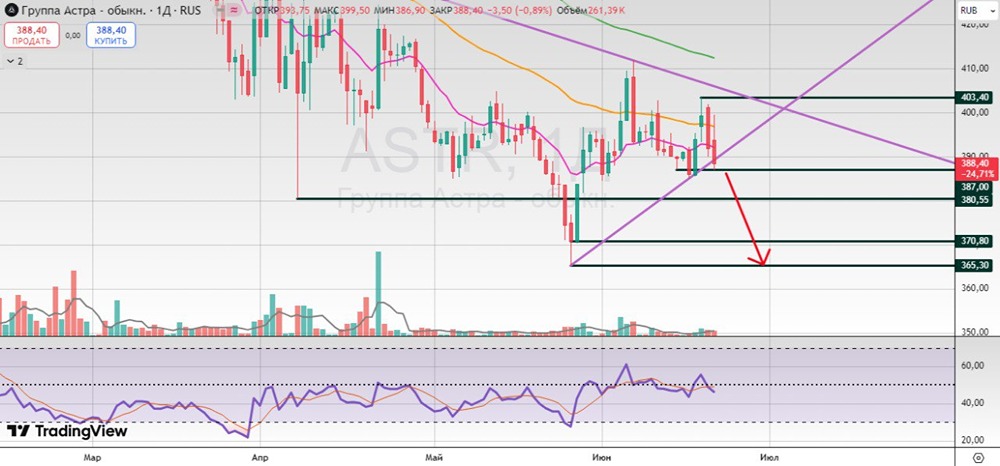Click the КУПИТЬ 388,40 buy button
This screenshot has height=466, width=1000.
tap(111, 35)
